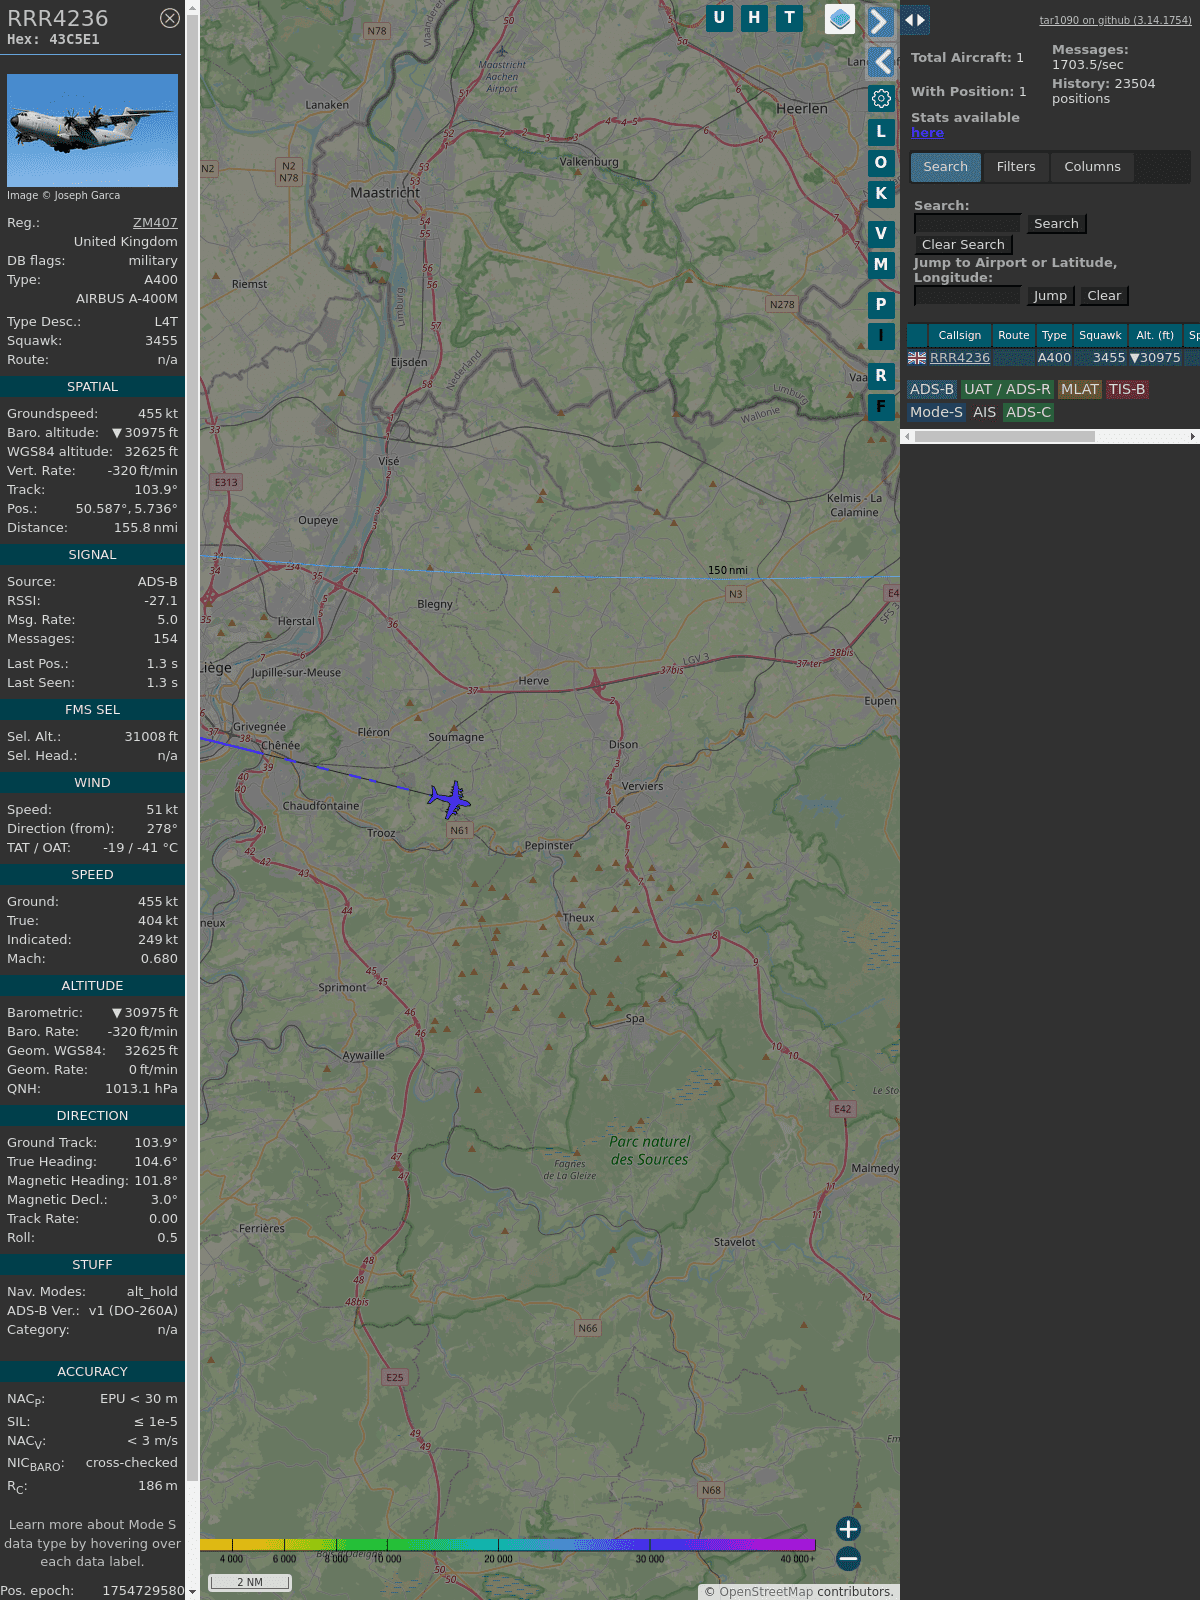Click the SPEED section header
The height and width of the screenshot is (1600, 1200).
(92, 875)
